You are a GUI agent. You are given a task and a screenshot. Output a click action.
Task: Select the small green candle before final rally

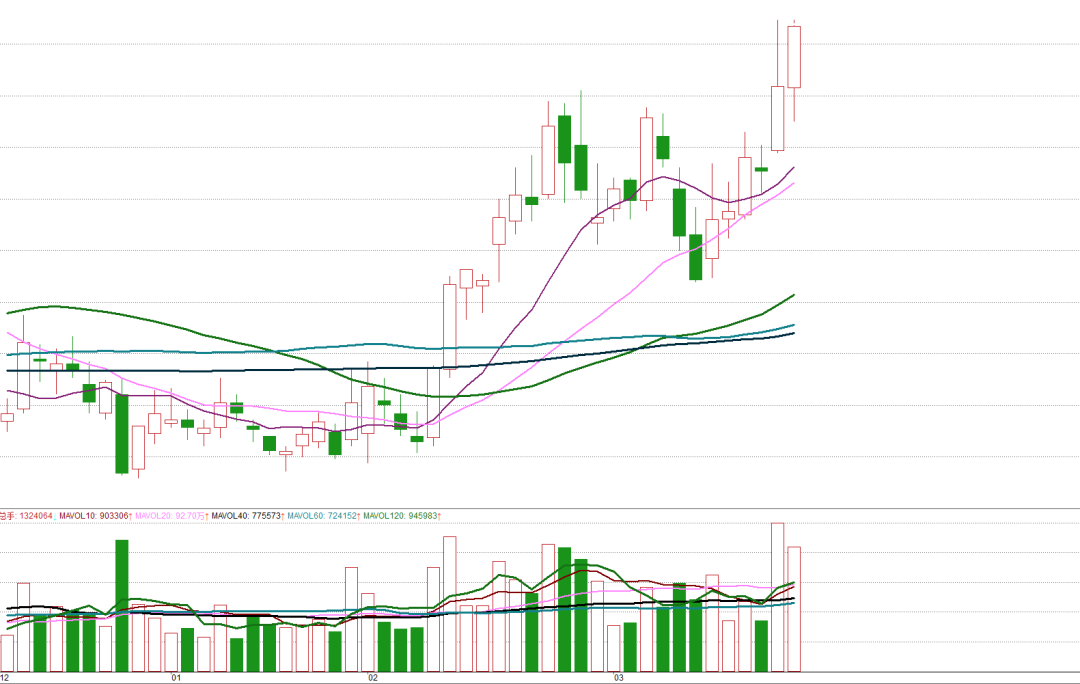[x=761, y=169]
